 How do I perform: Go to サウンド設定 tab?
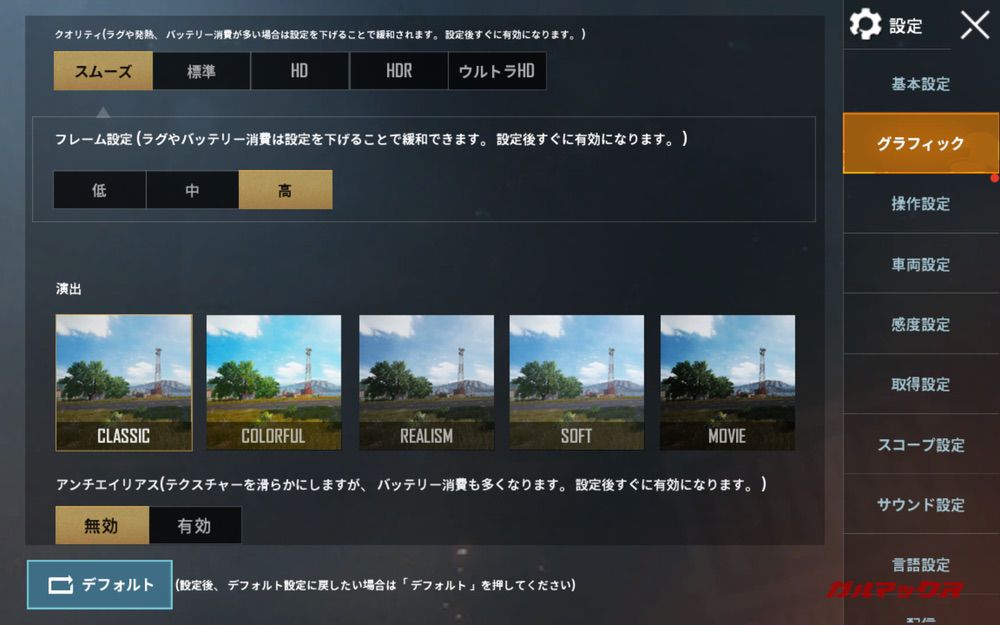[x=921, y=504]
